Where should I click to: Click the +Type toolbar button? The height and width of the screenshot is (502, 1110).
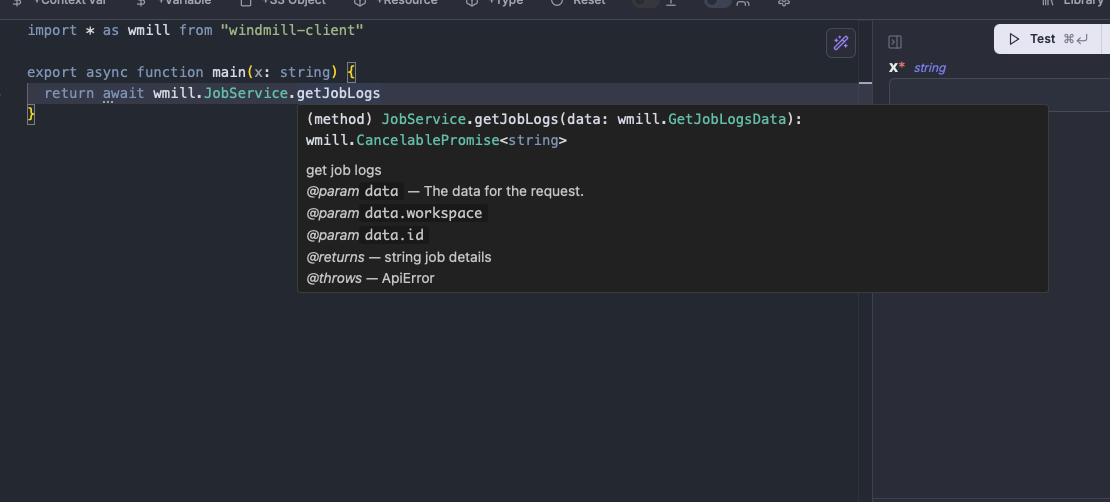point(496,3)
